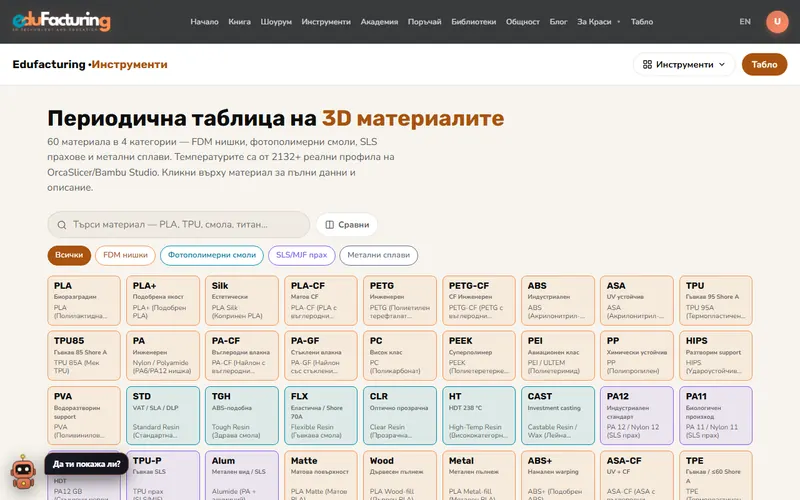Open the PA11 SLS powder card
Screen dimensions: 800x500
click(x=716, y=415)
